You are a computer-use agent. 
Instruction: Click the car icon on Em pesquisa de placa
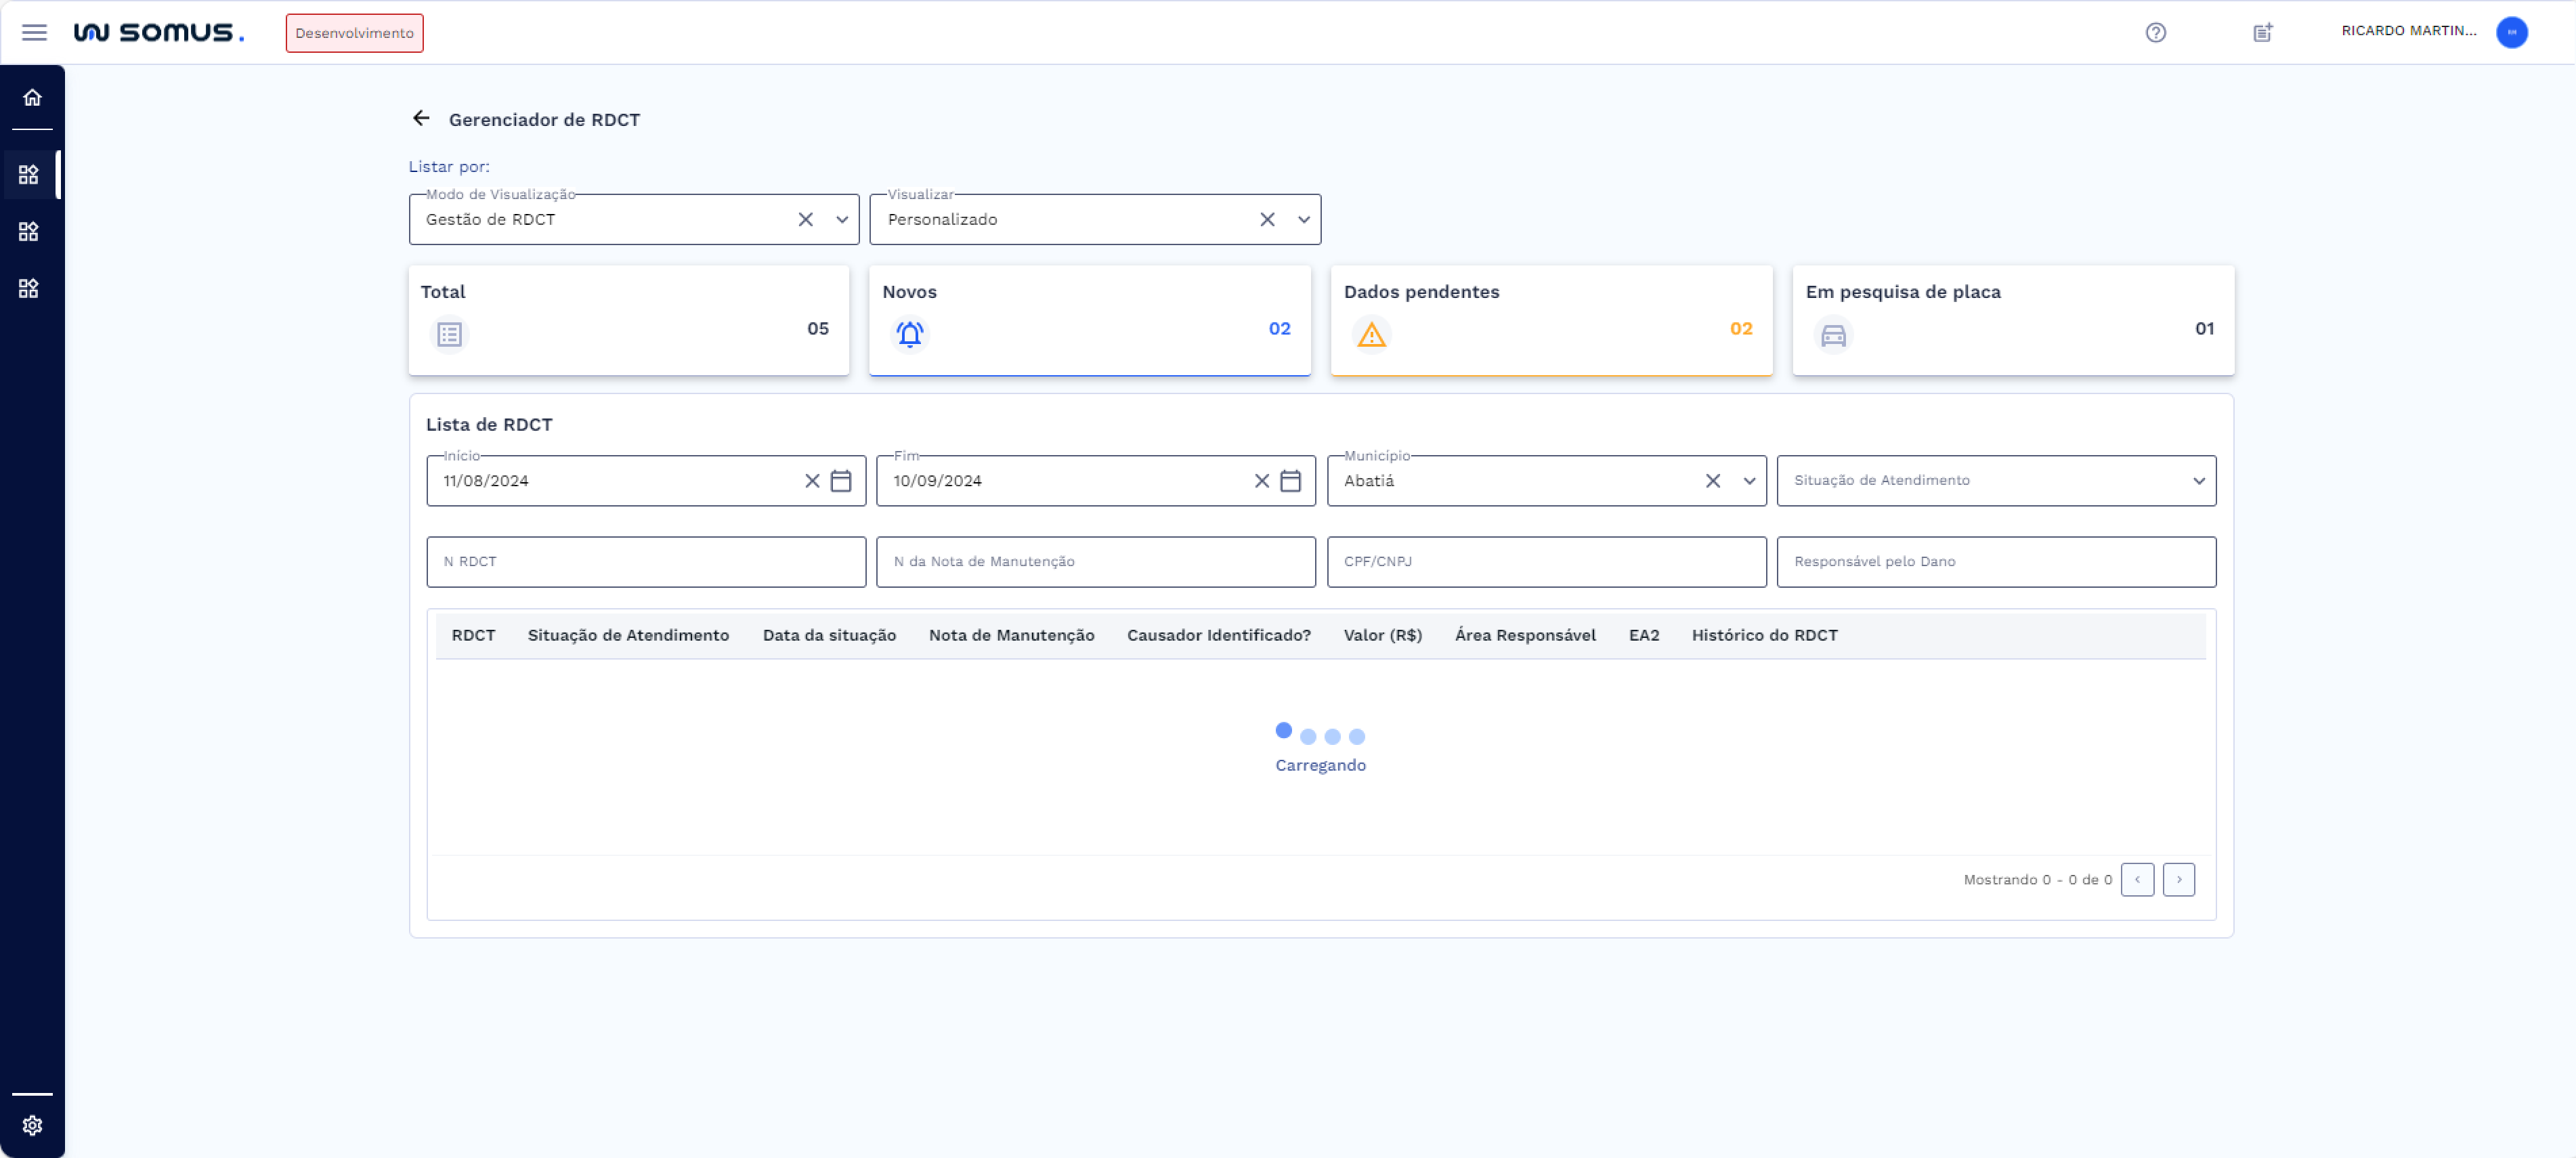(x=1833, y=335)
